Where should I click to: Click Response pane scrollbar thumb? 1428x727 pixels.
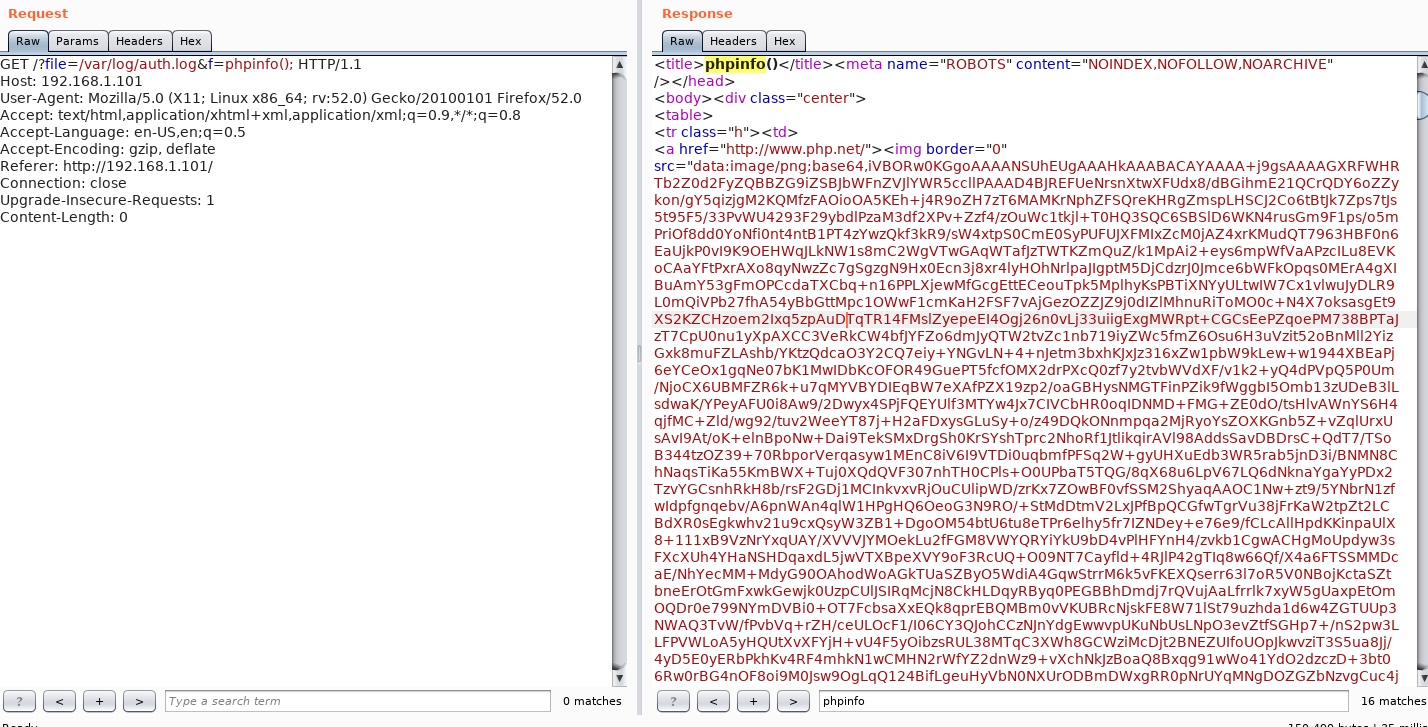(1421, 104)
